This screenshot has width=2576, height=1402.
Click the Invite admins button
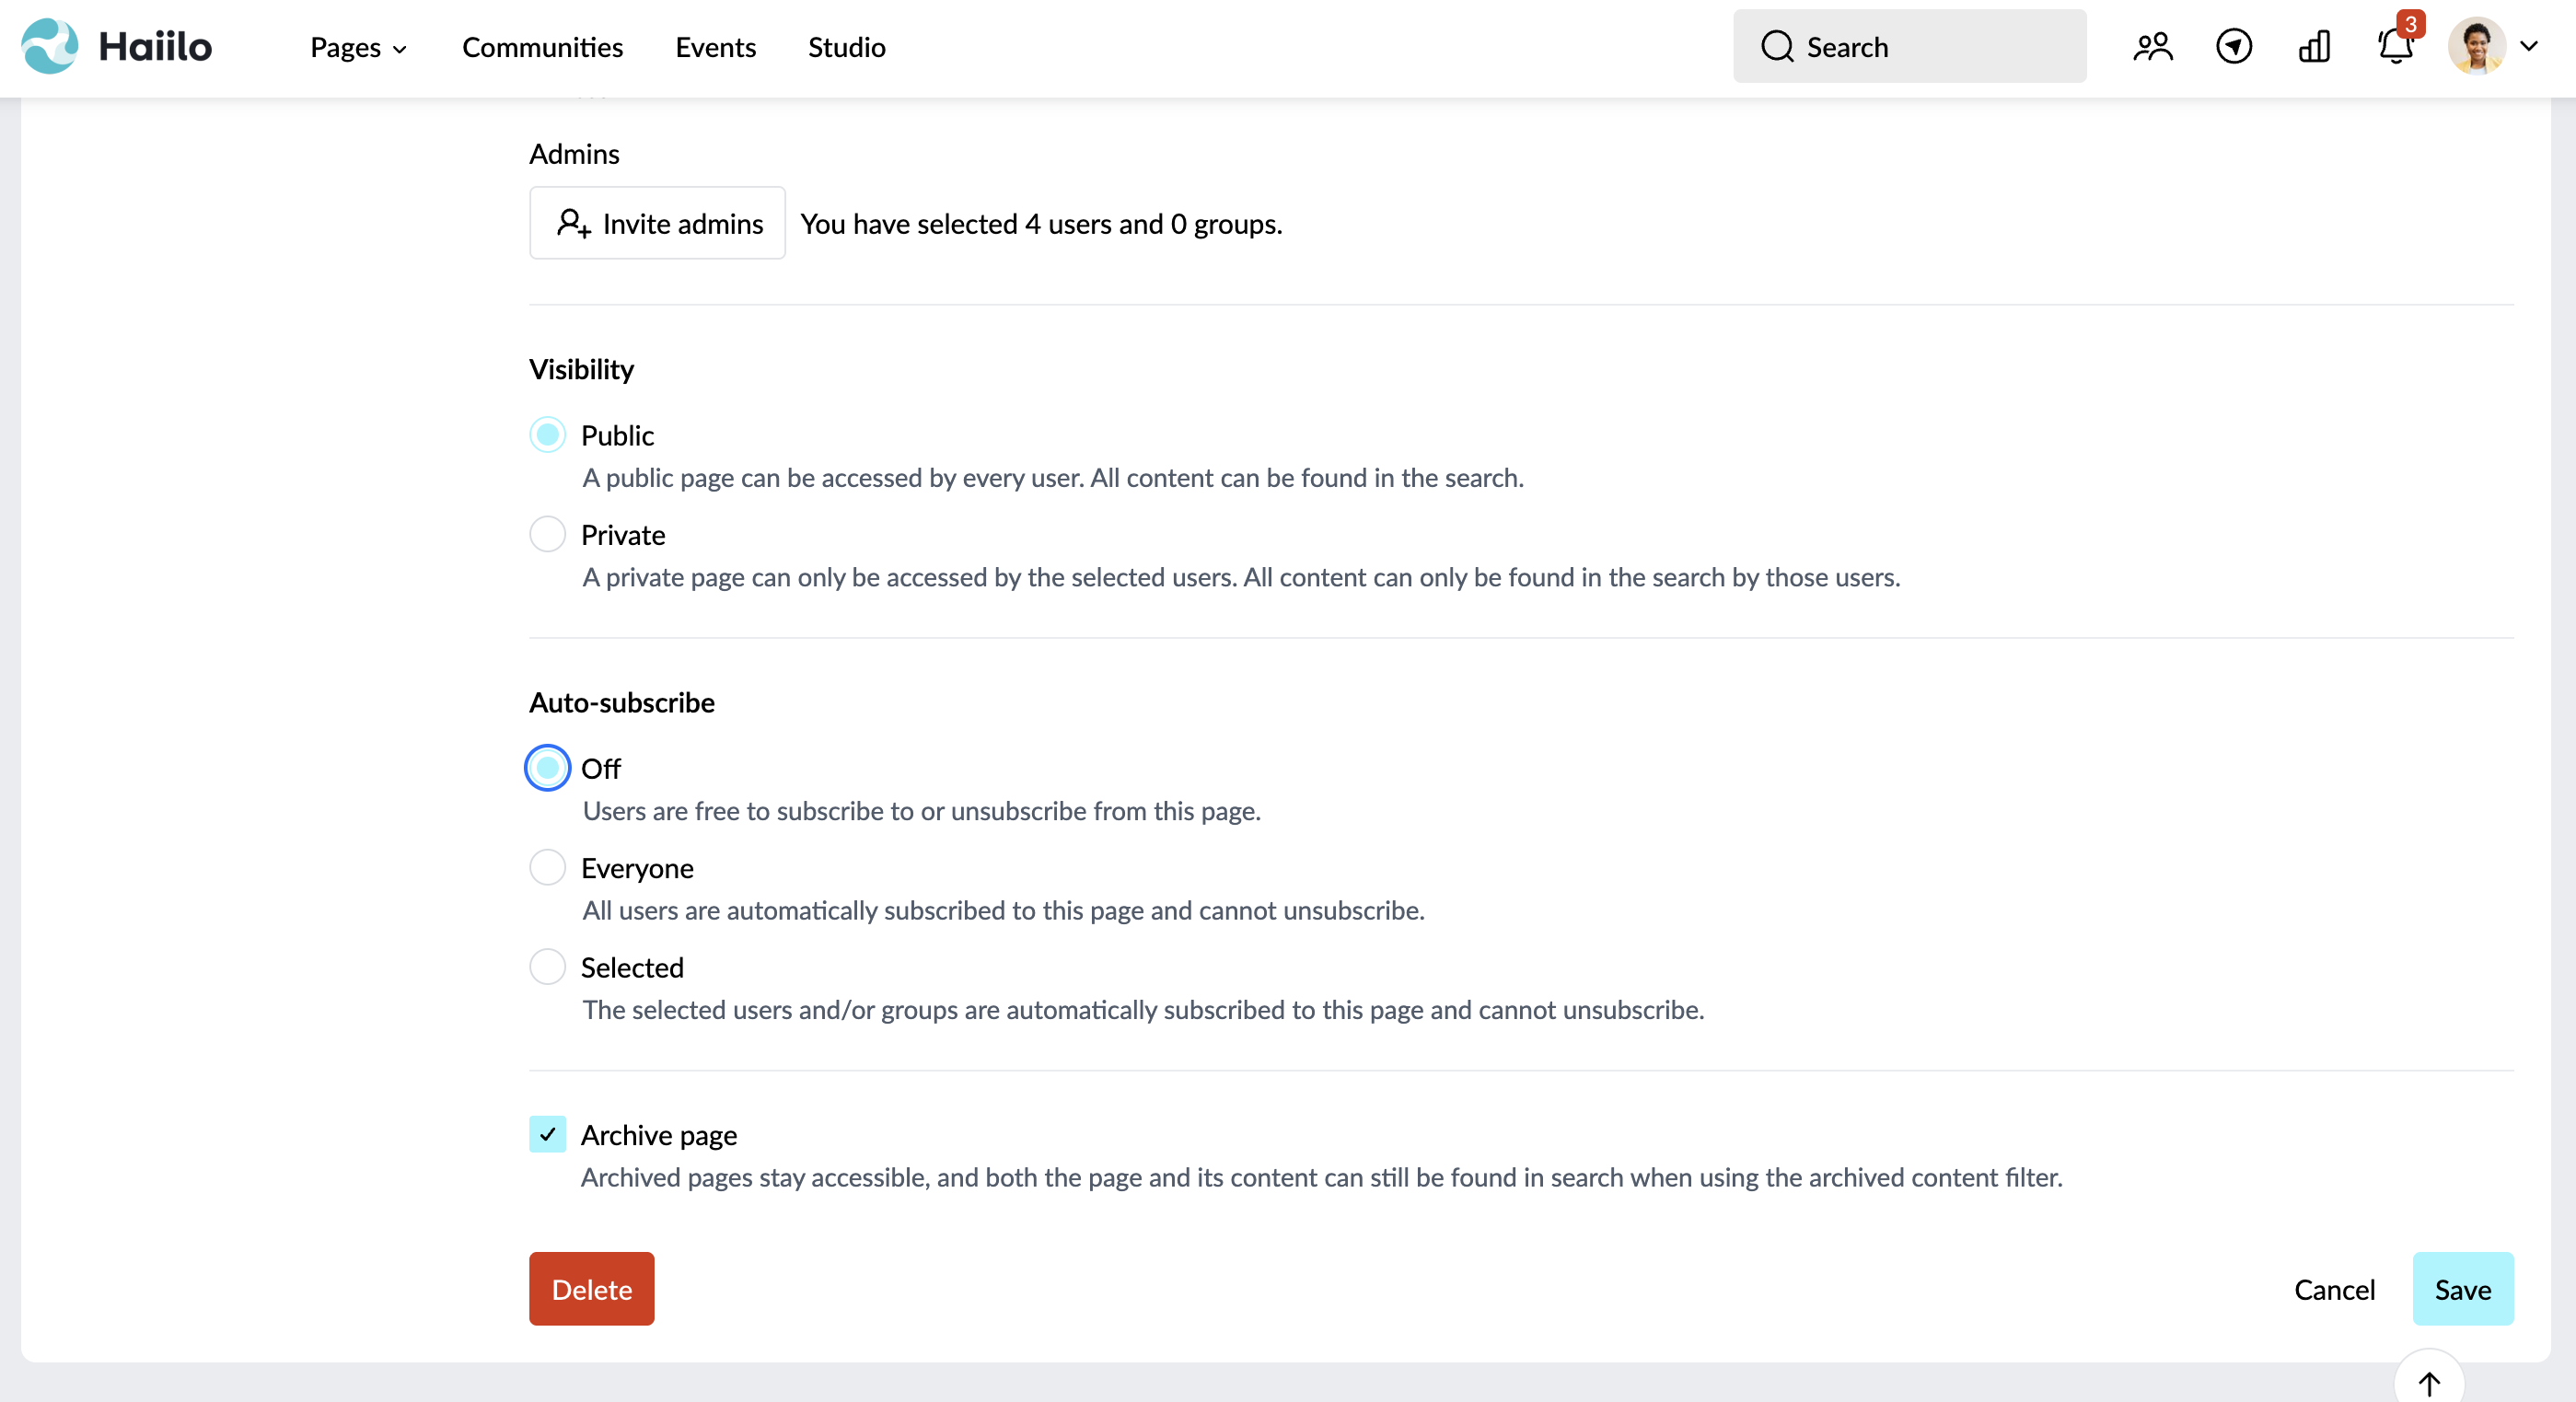657,223
